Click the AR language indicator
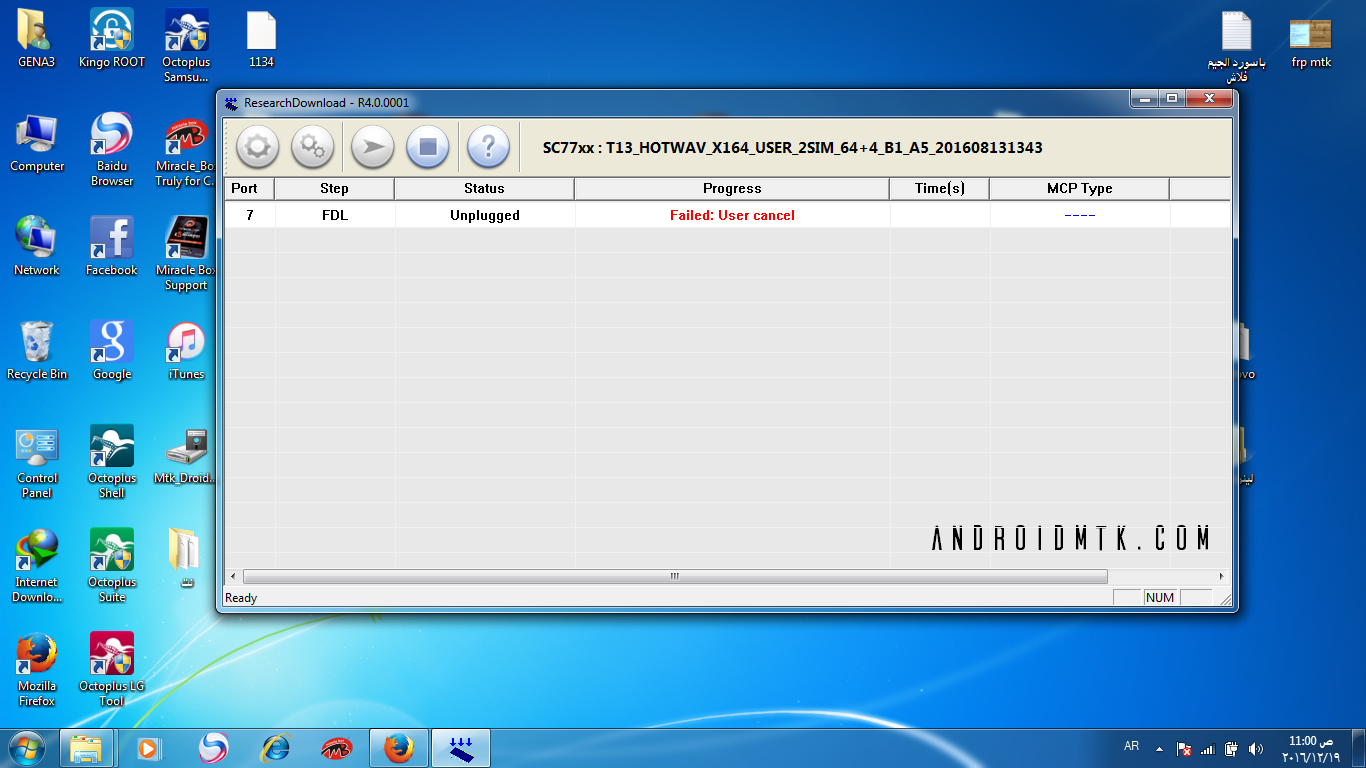The height and width of the screenshot is (768, 1366). [x=1132, y=747]
